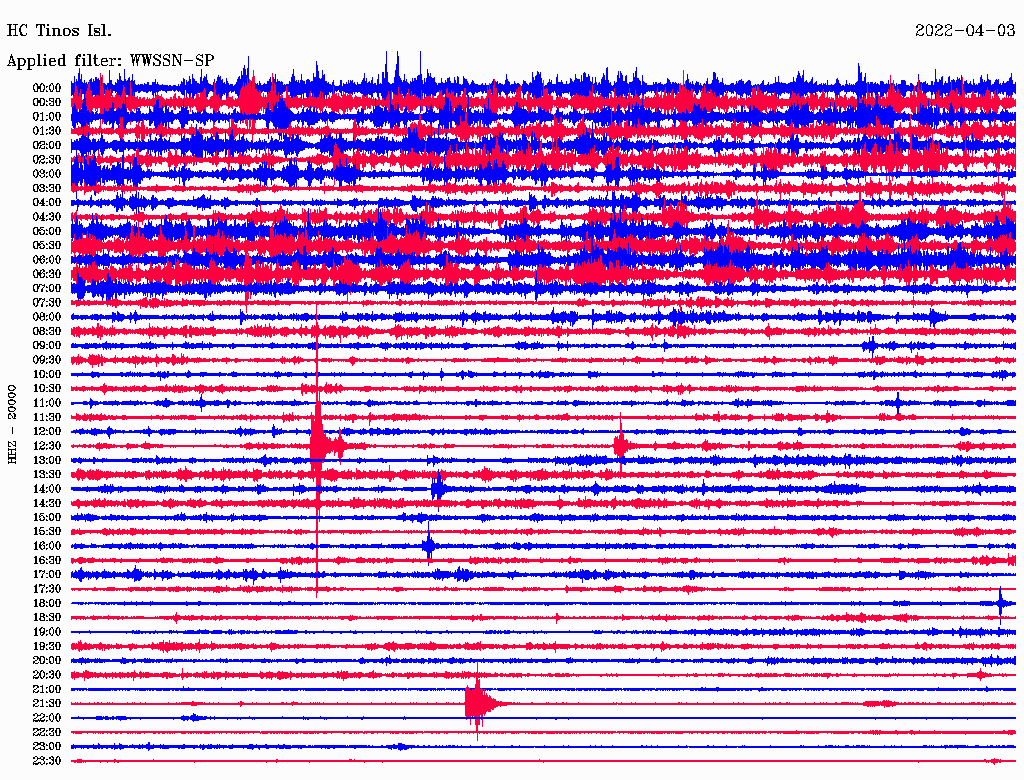Select the 15:00 time label
Image resolution: width=1024 pixels, height=780 pixels.
tap(47, 517)
